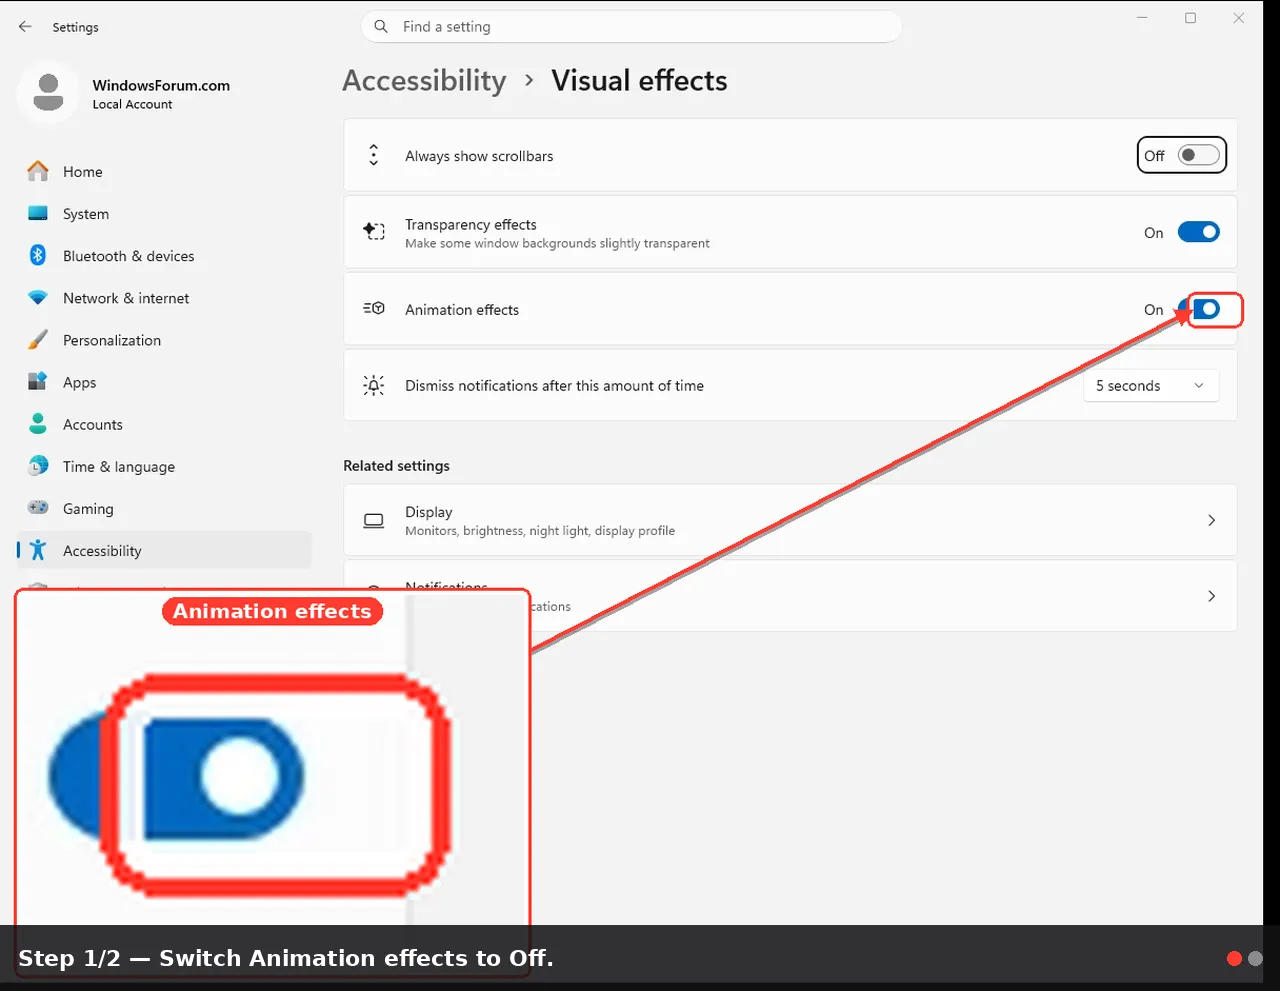The image size is (1280, 991).
Task: Open the Home page icon in sidebar
Action: coord(38,171)
